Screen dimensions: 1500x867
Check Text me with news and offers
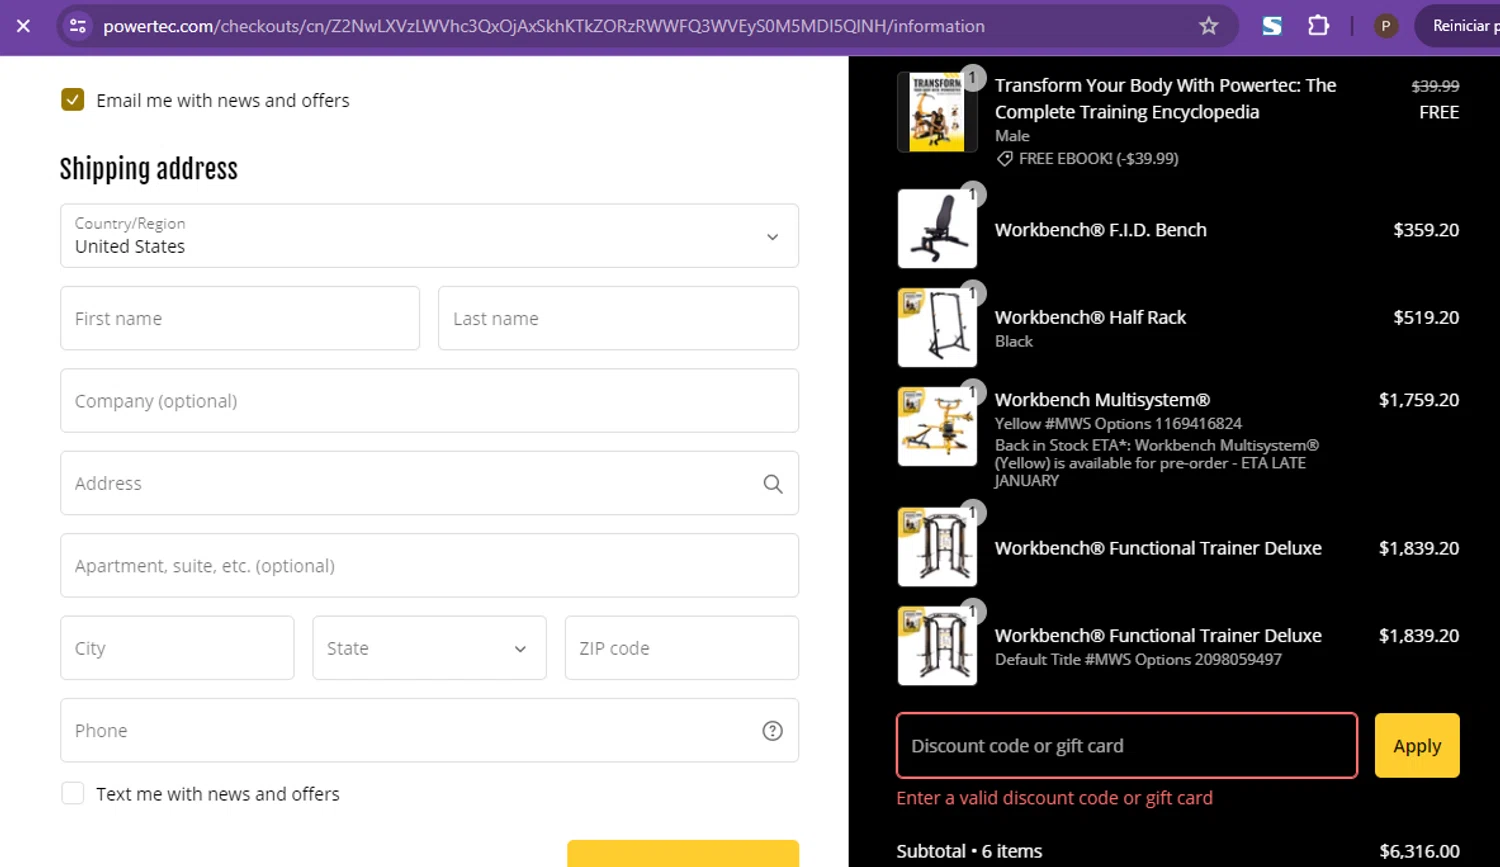72,793
